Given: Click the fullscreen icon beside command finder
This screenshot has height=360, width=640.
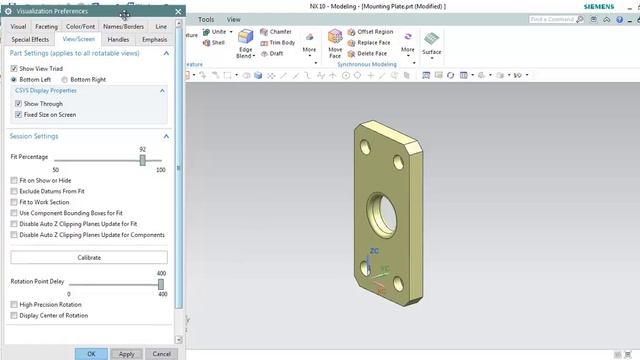Looking at the screenshot, I should [x=593, y=19].
